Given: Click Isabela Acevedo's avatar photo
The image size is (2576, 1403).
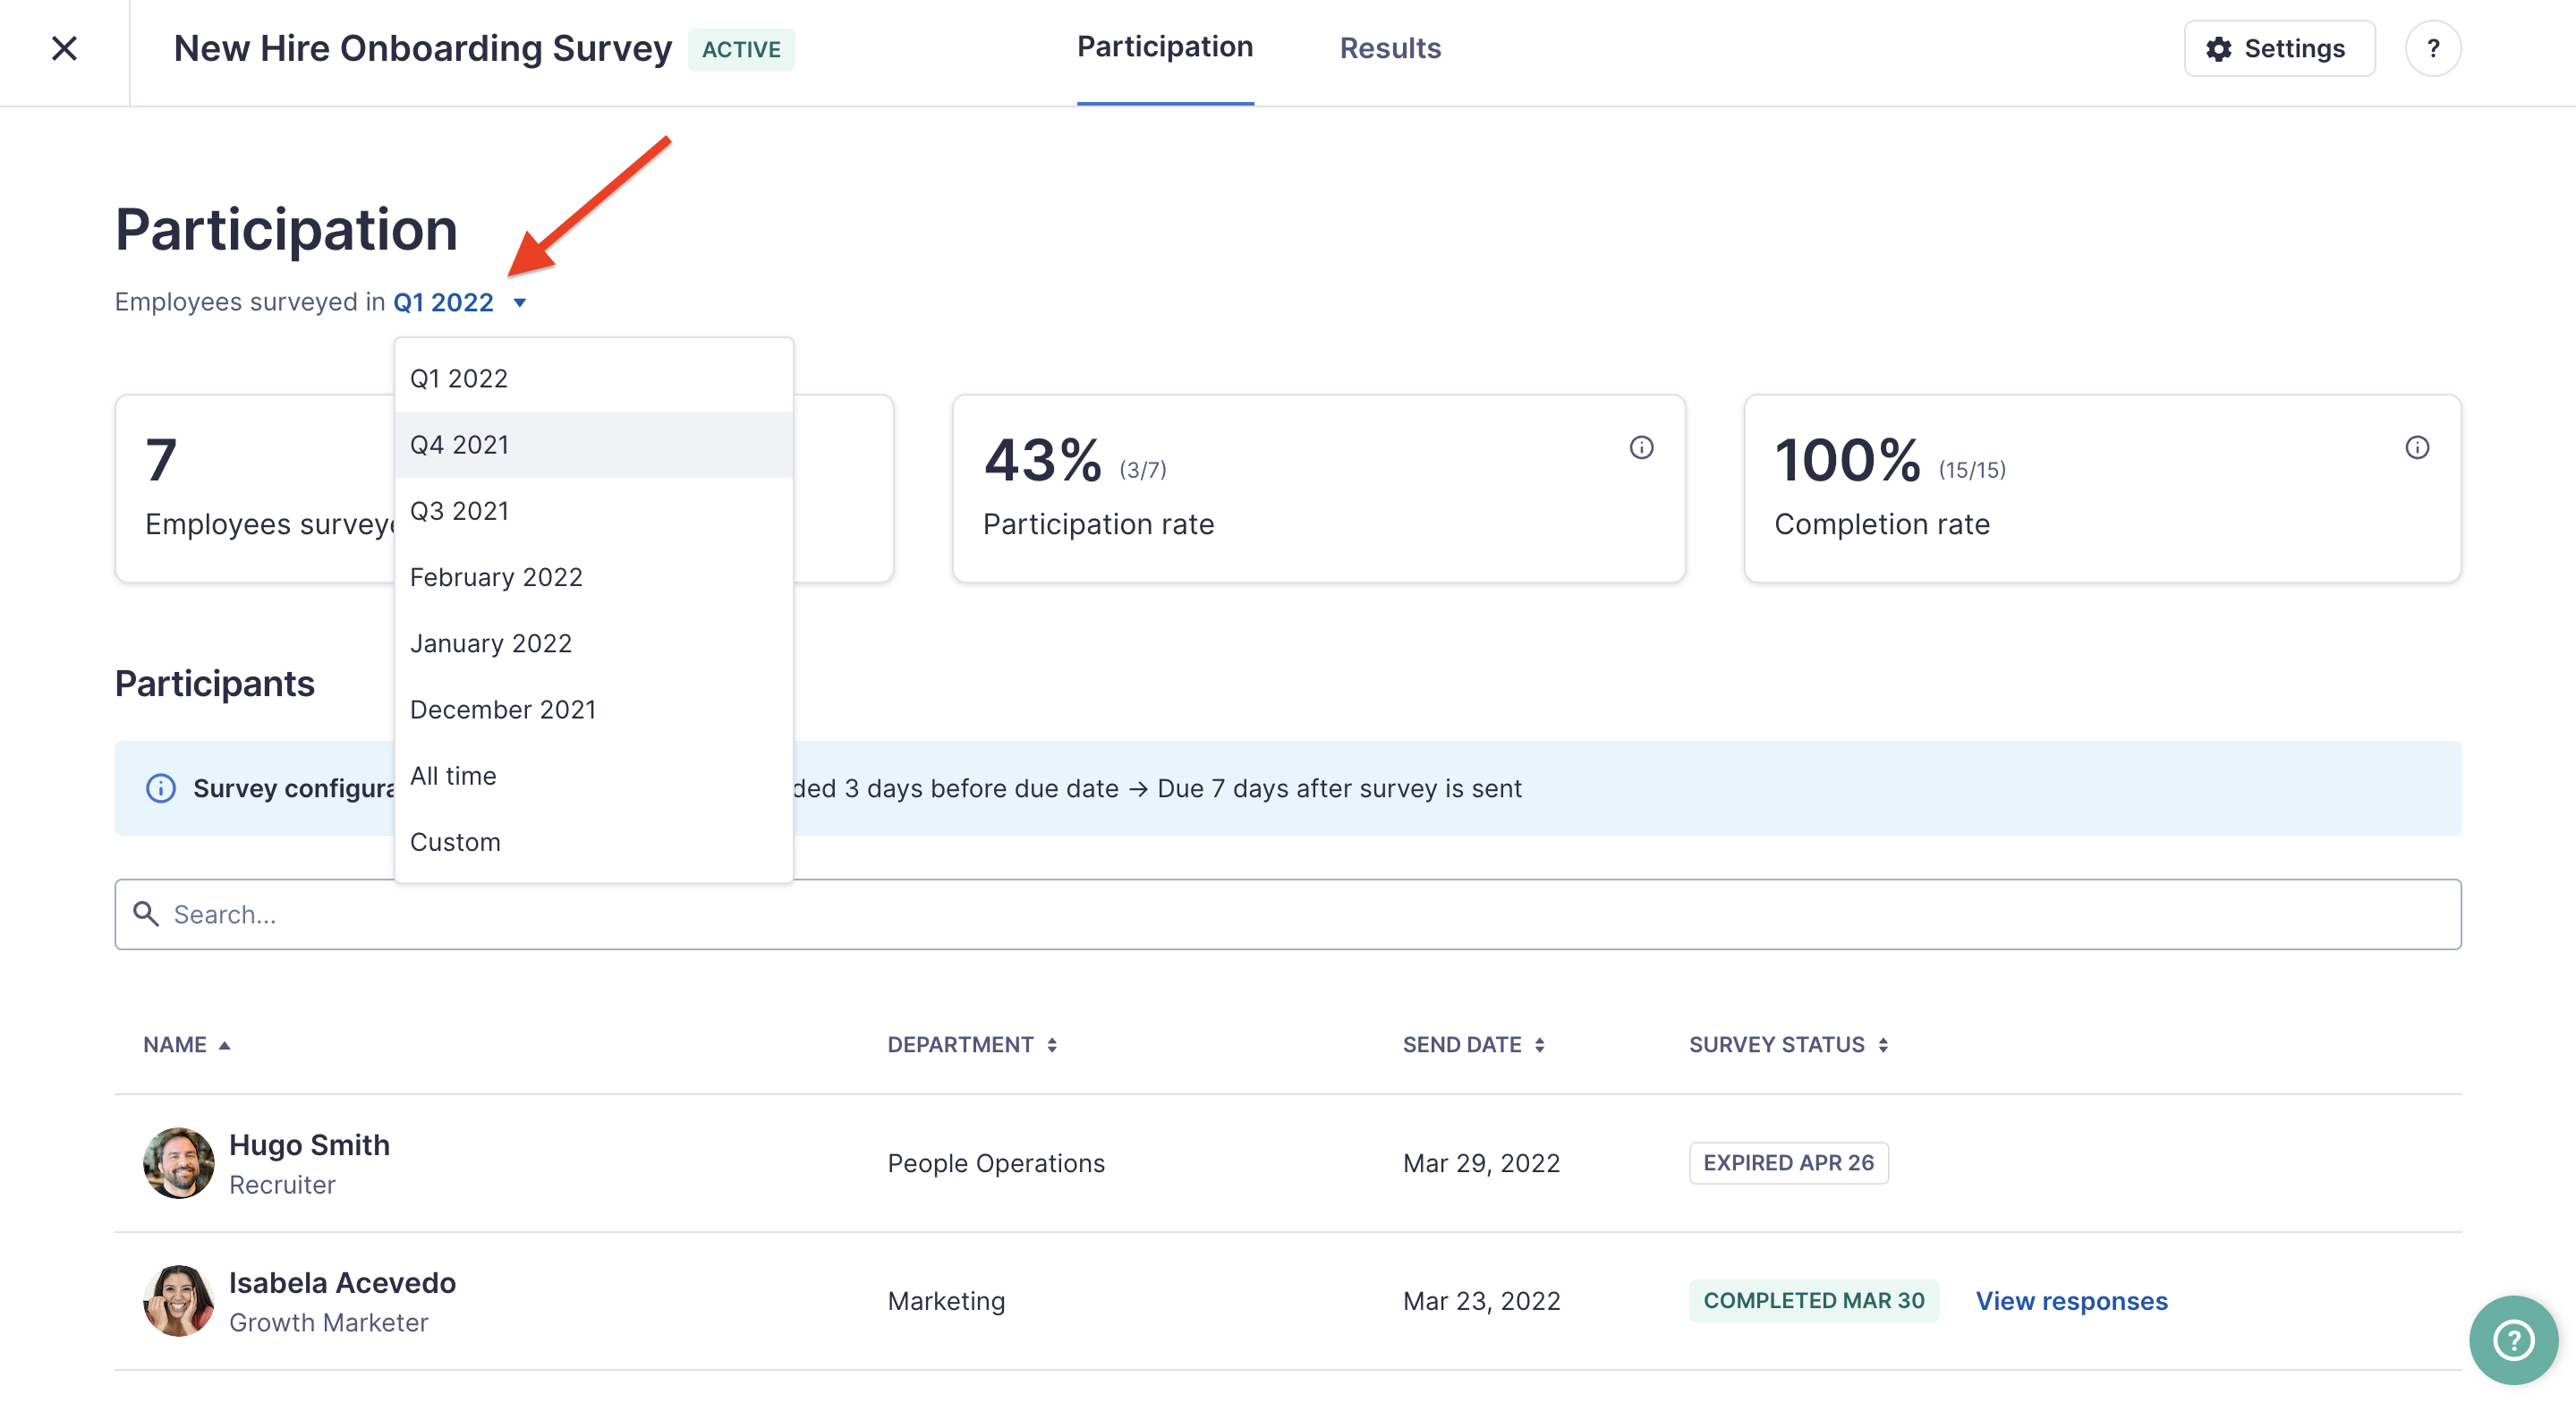Looking at the screenshot, I should (x=178, y=1300).
